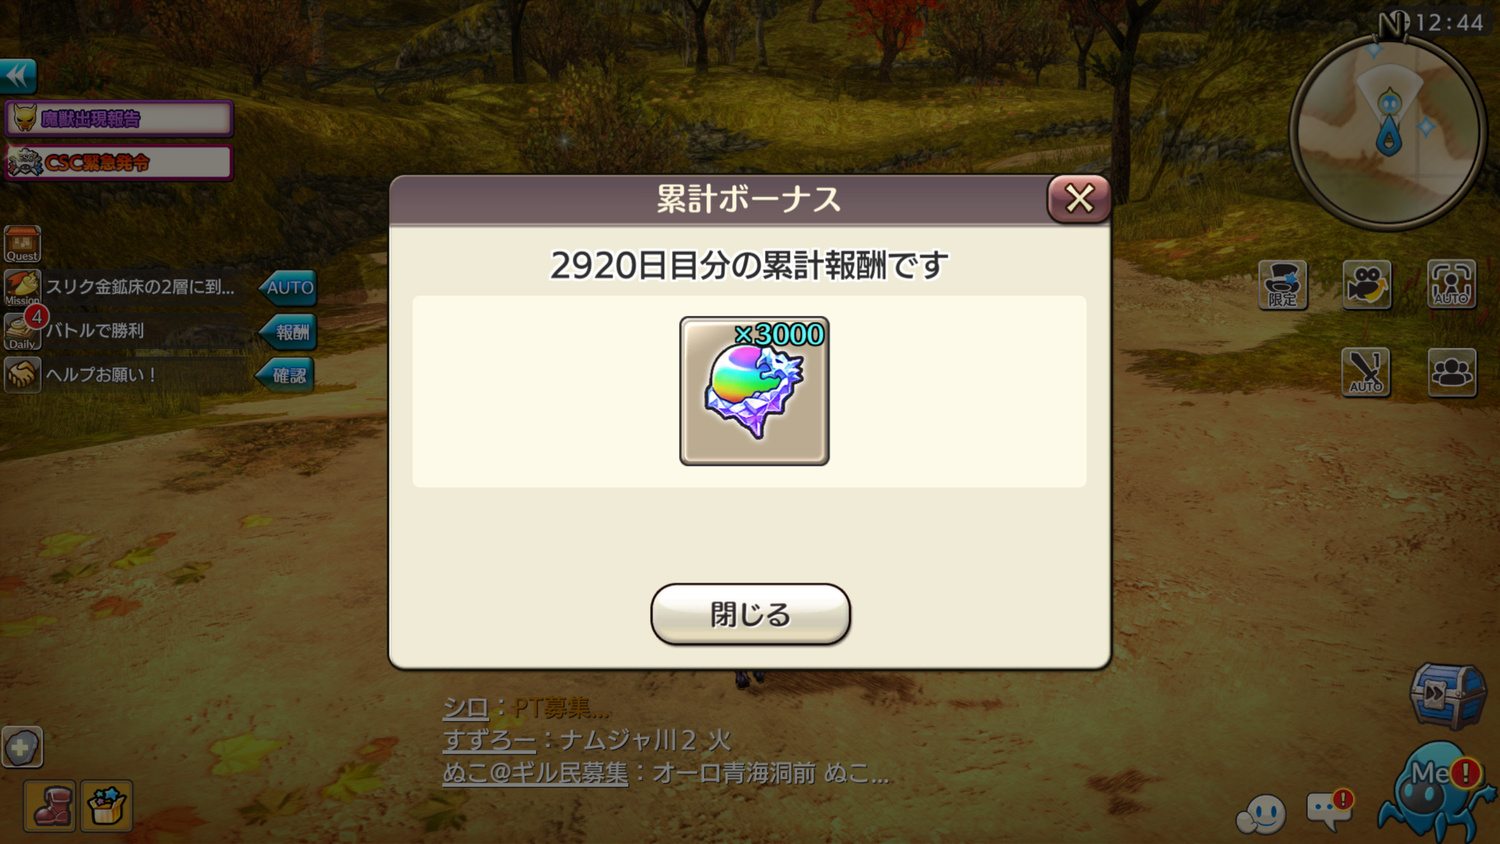Image resolution: width=1500 pixels, height=844 pixels.
Task: Open the CSC緊急発令 banner
Action: [x=119, y=162]
